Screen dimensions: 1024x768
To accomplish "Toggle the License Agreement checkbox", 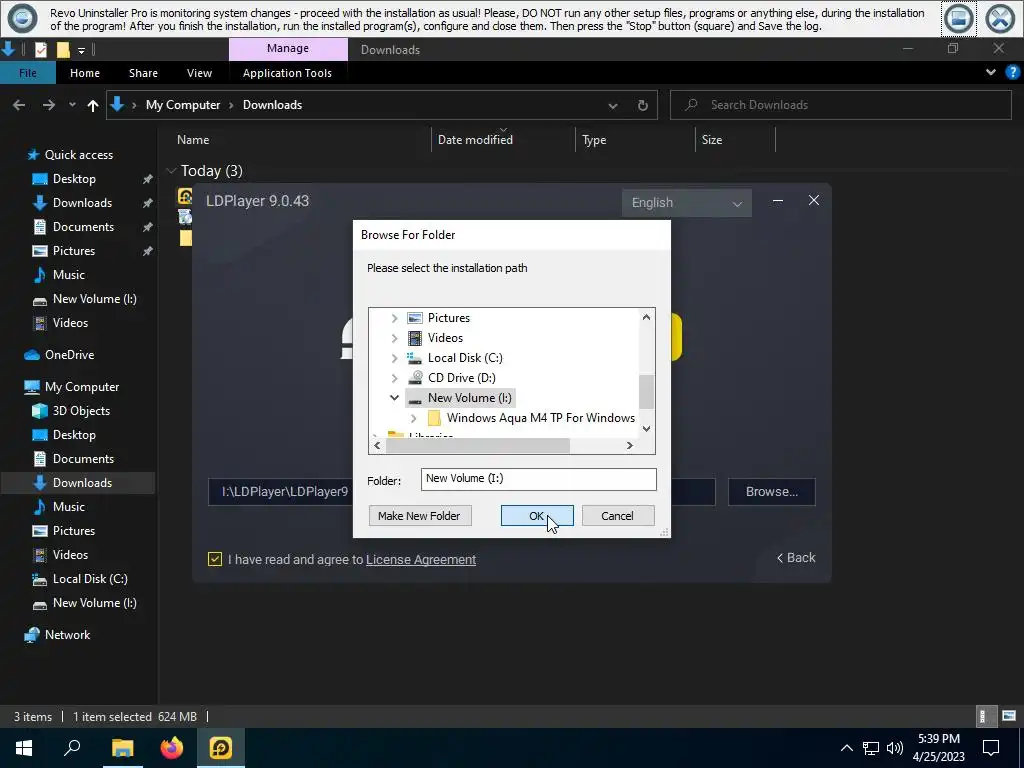I will [215, 559].
